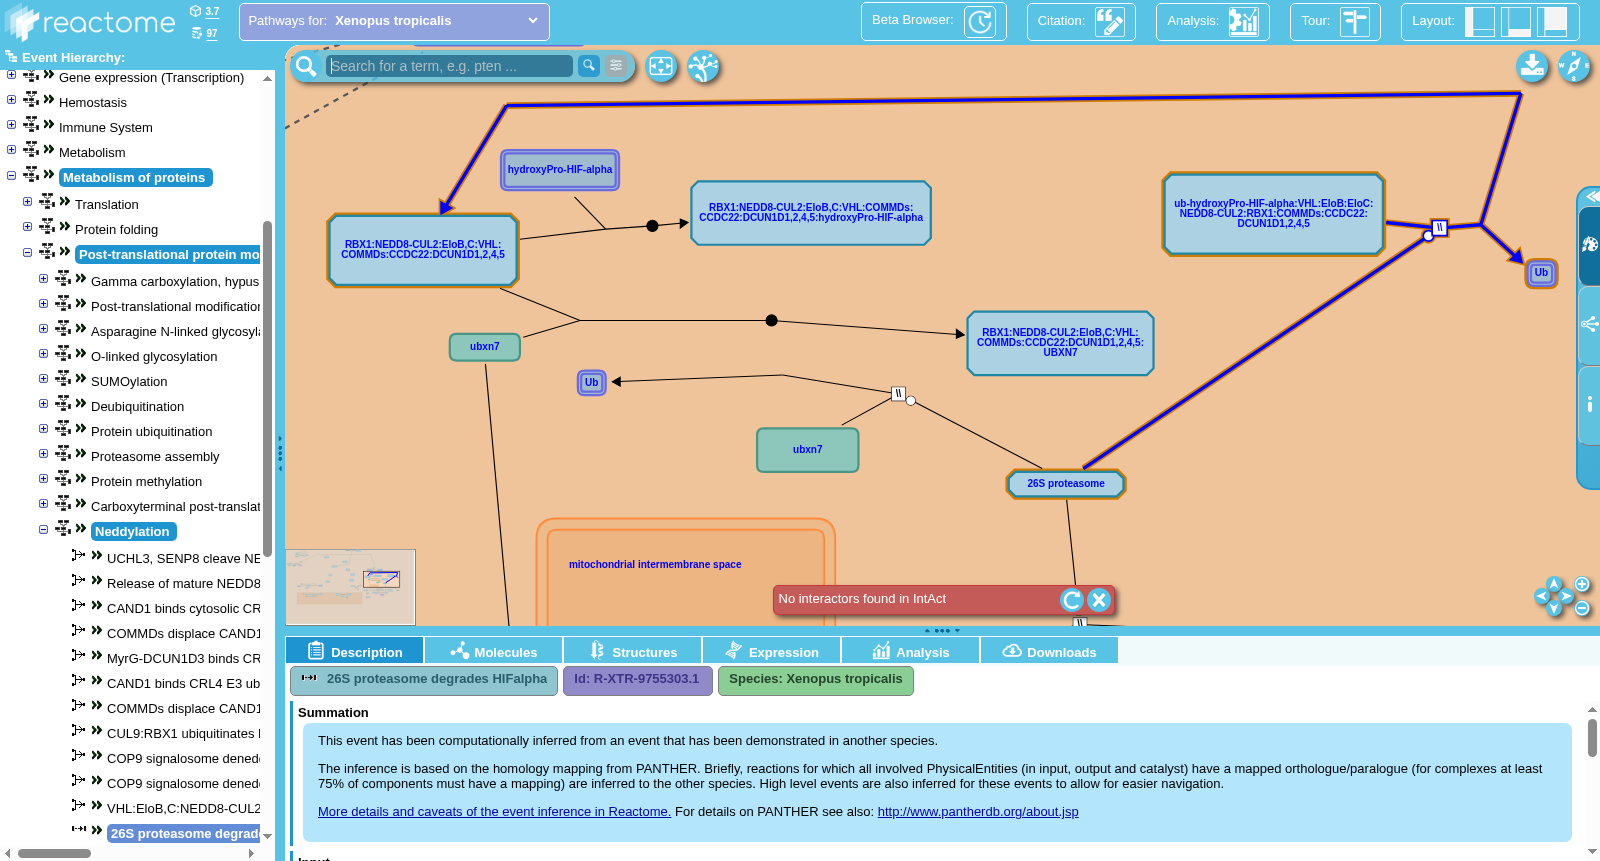Download the diagram using export icon

[x=1531, y=67]
